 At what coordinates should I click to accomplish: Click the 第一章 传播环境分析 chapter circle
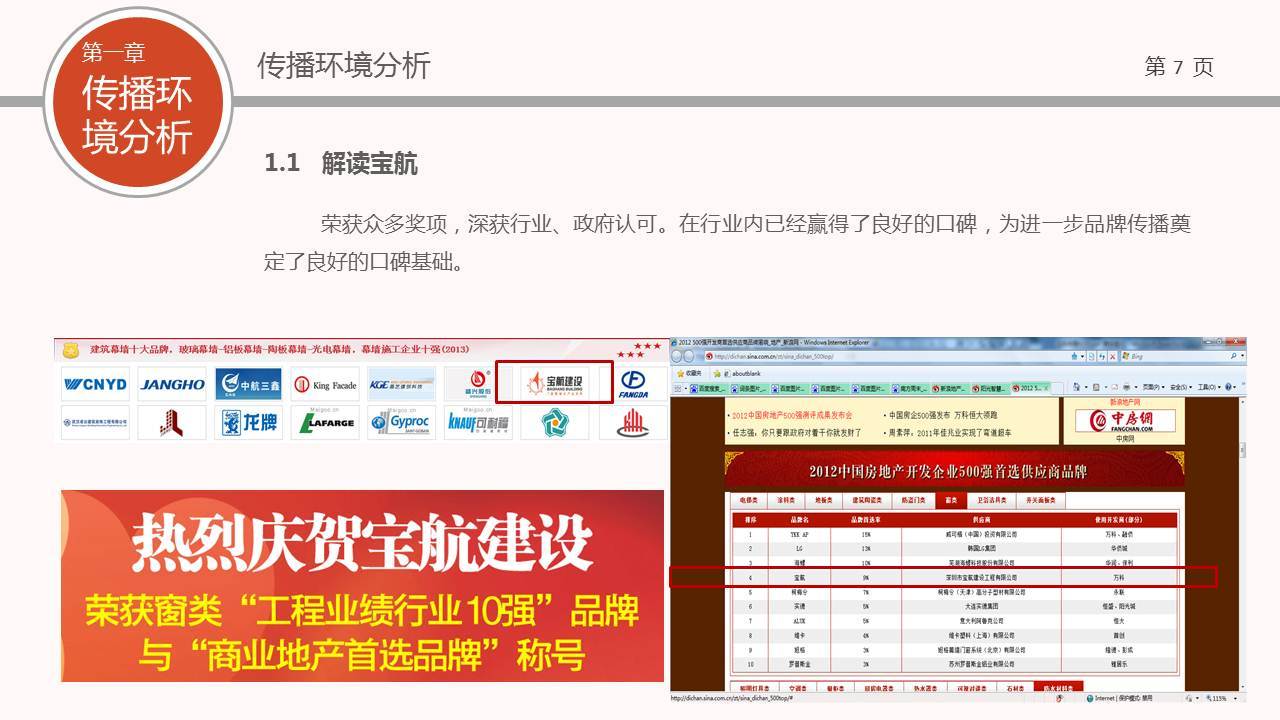tap(137, 102)
